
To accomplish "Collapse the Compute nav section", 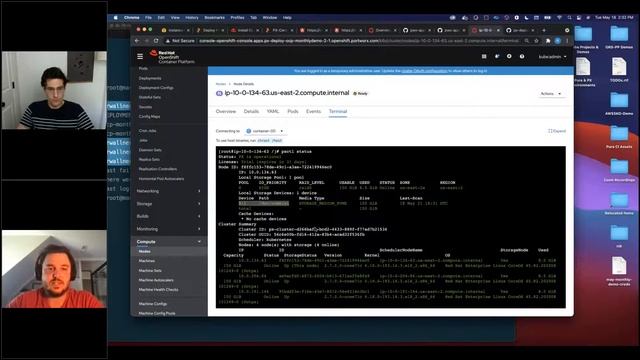I will (169, 242).
